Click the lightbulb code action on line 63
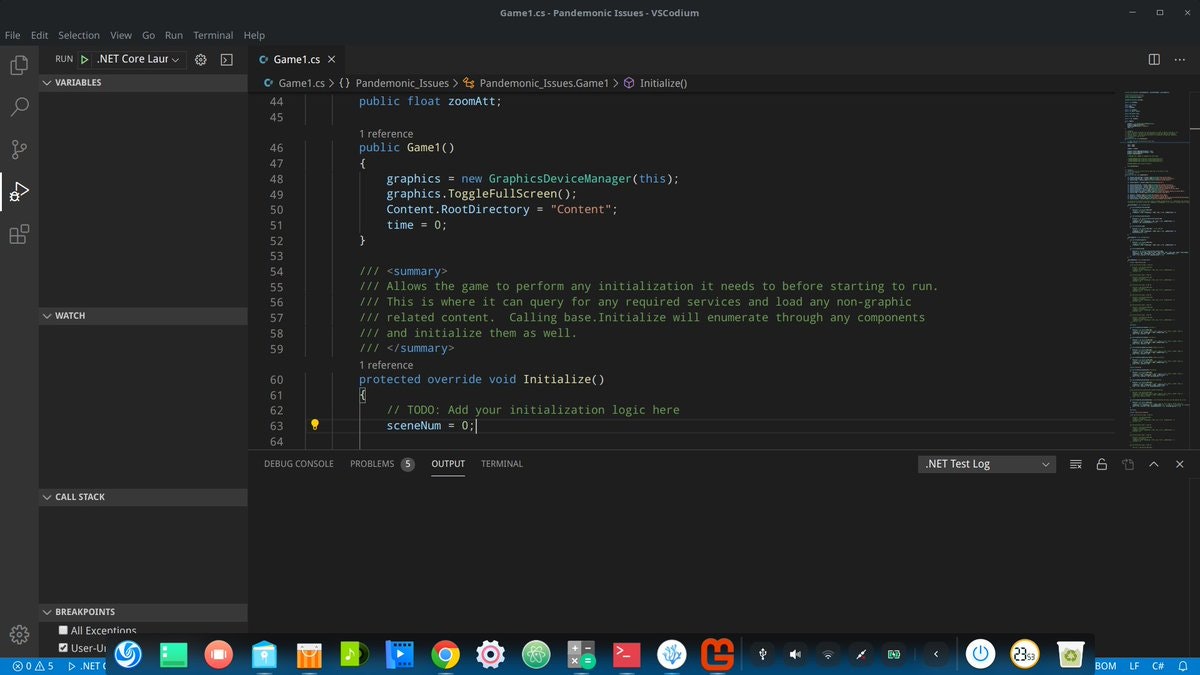Image resolution: width=1200 pixels, height=675 pixels. 315,424
